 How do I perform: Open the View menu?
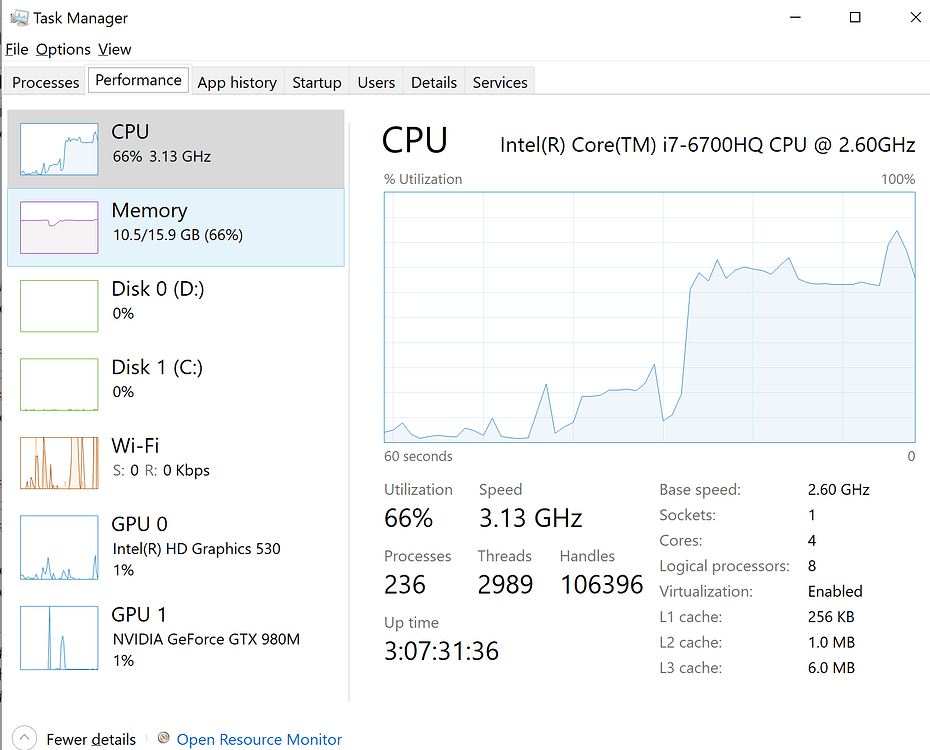pyautogui.click(x=115, y=49)
